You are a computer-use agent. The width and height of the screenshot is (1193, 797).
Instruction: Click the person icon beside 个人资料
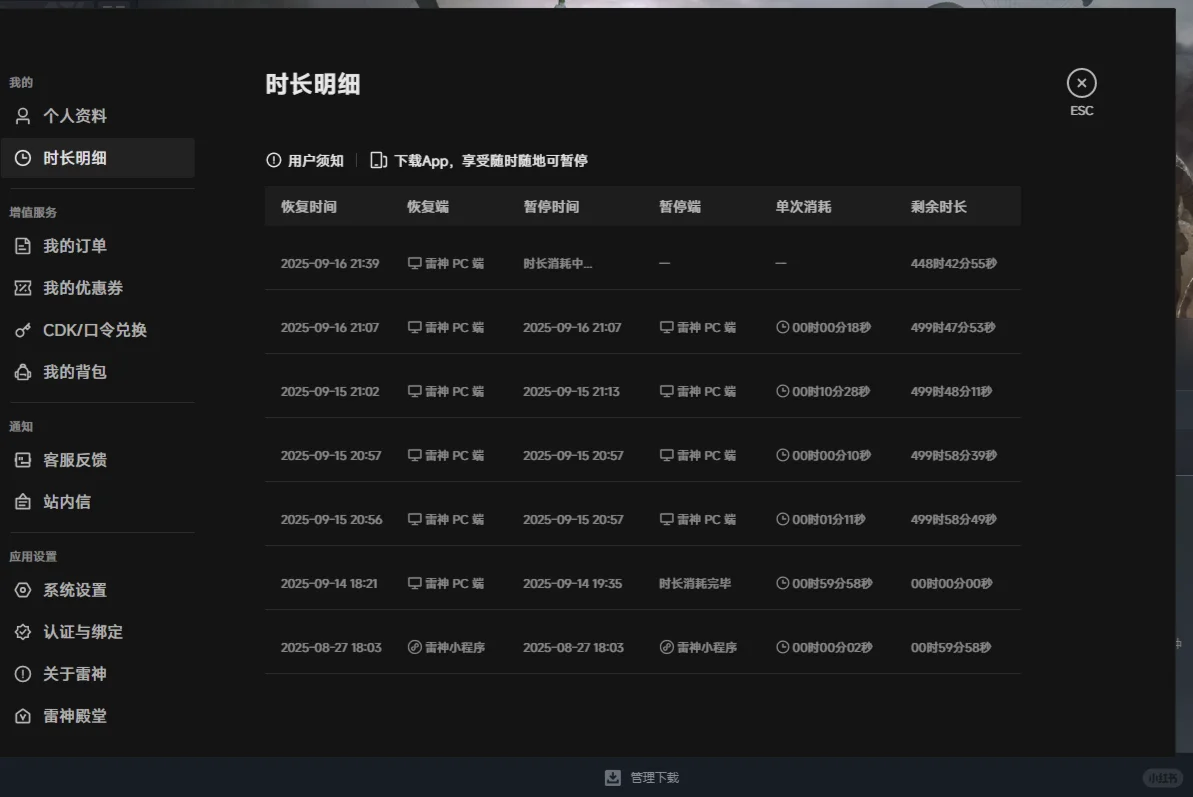click(23, 116)
